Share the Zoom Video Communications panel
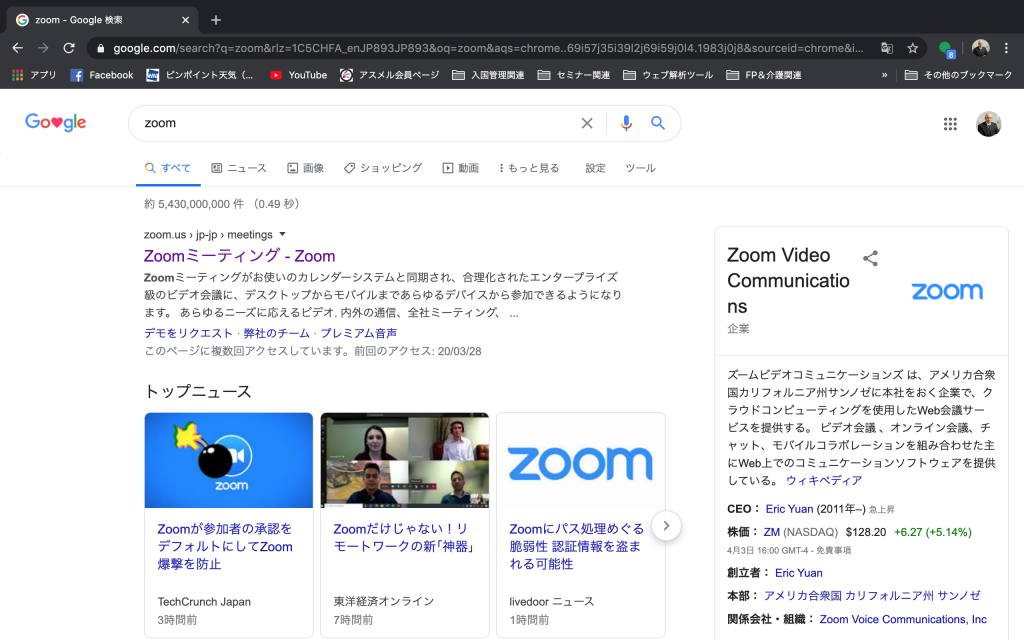Screen dimensions: 1024x640 (x=870, y=259)
